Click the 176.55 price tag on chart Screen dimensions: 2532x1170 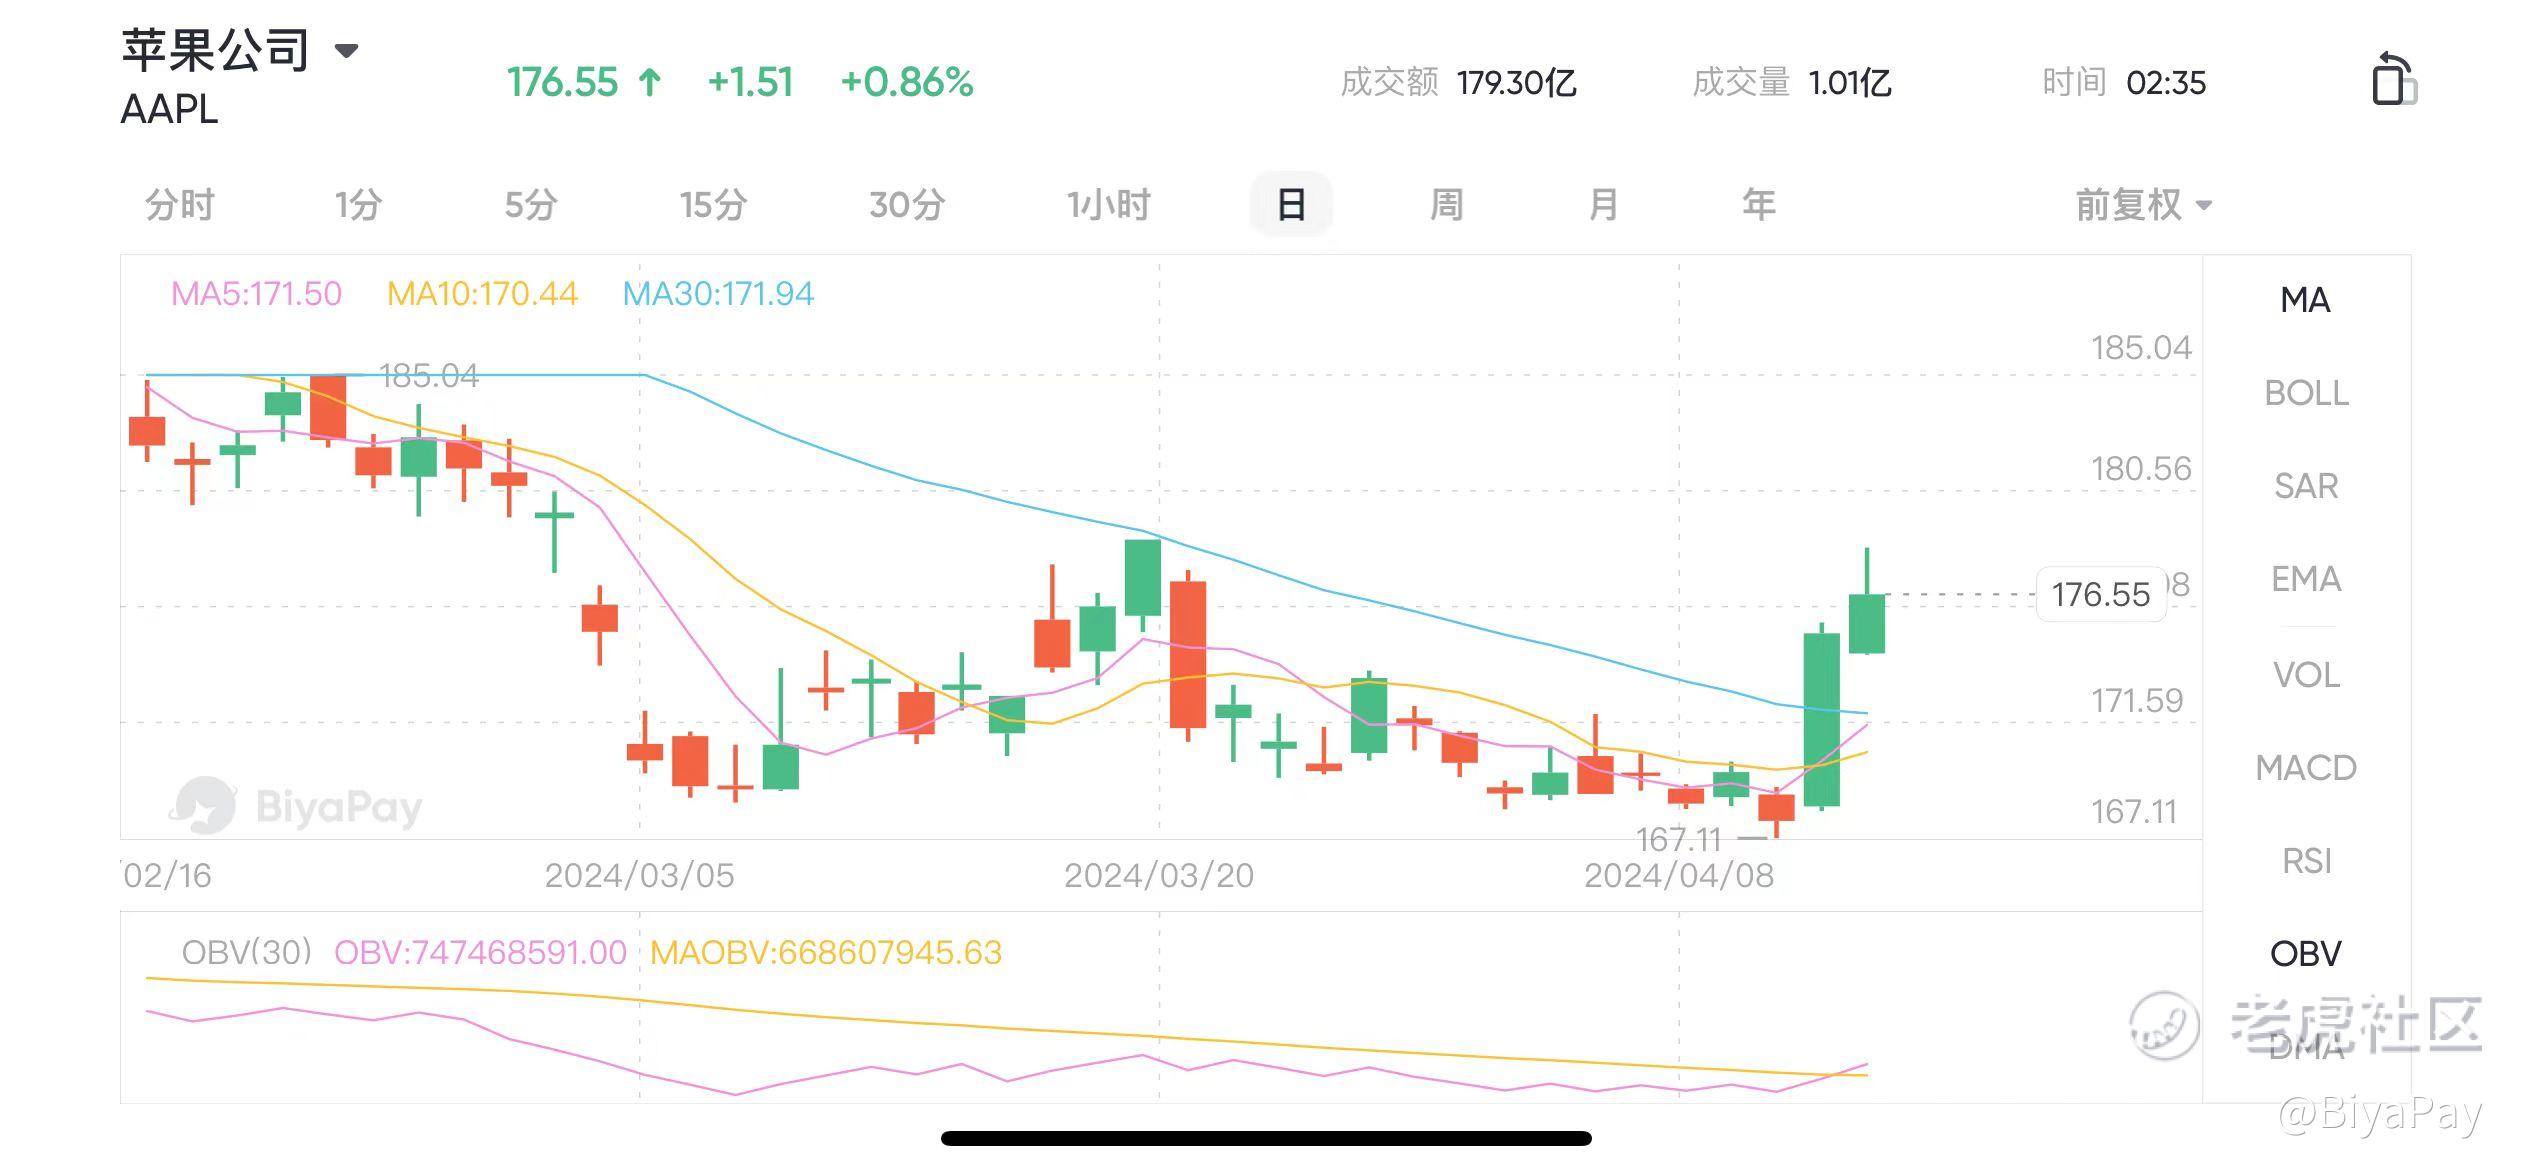2101,595
